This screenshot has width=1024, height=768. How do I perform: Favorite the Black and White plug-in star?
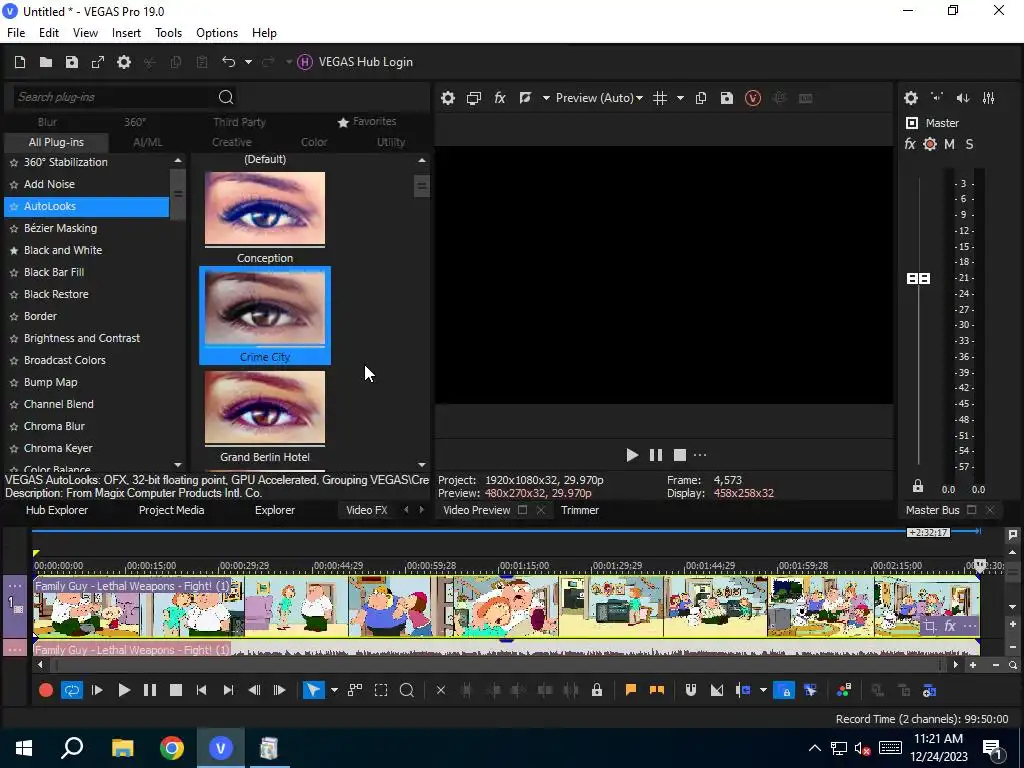pos(14,250)
